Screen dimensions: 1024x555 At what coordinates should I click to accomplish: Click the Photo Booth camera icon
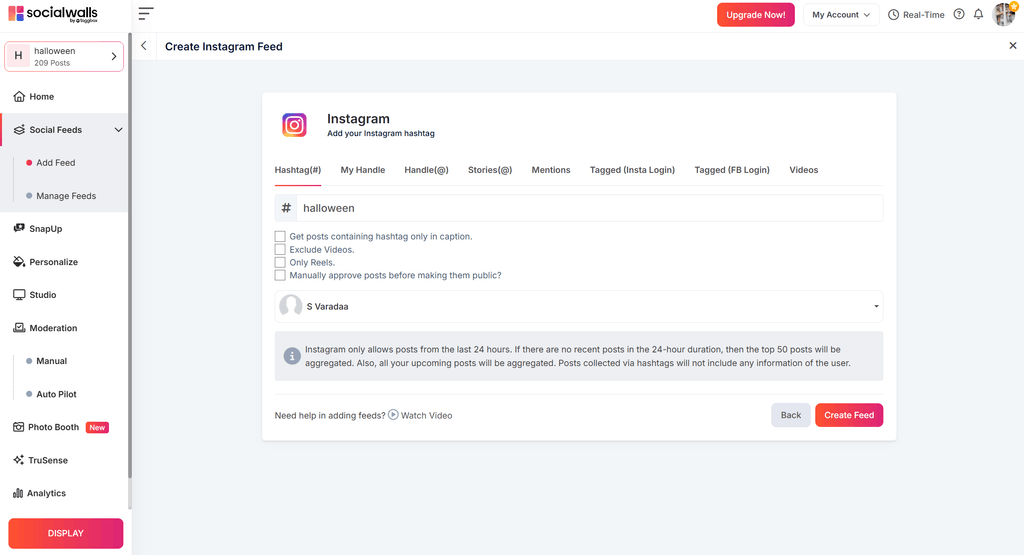pyautogui.click(x=18, y=427)
